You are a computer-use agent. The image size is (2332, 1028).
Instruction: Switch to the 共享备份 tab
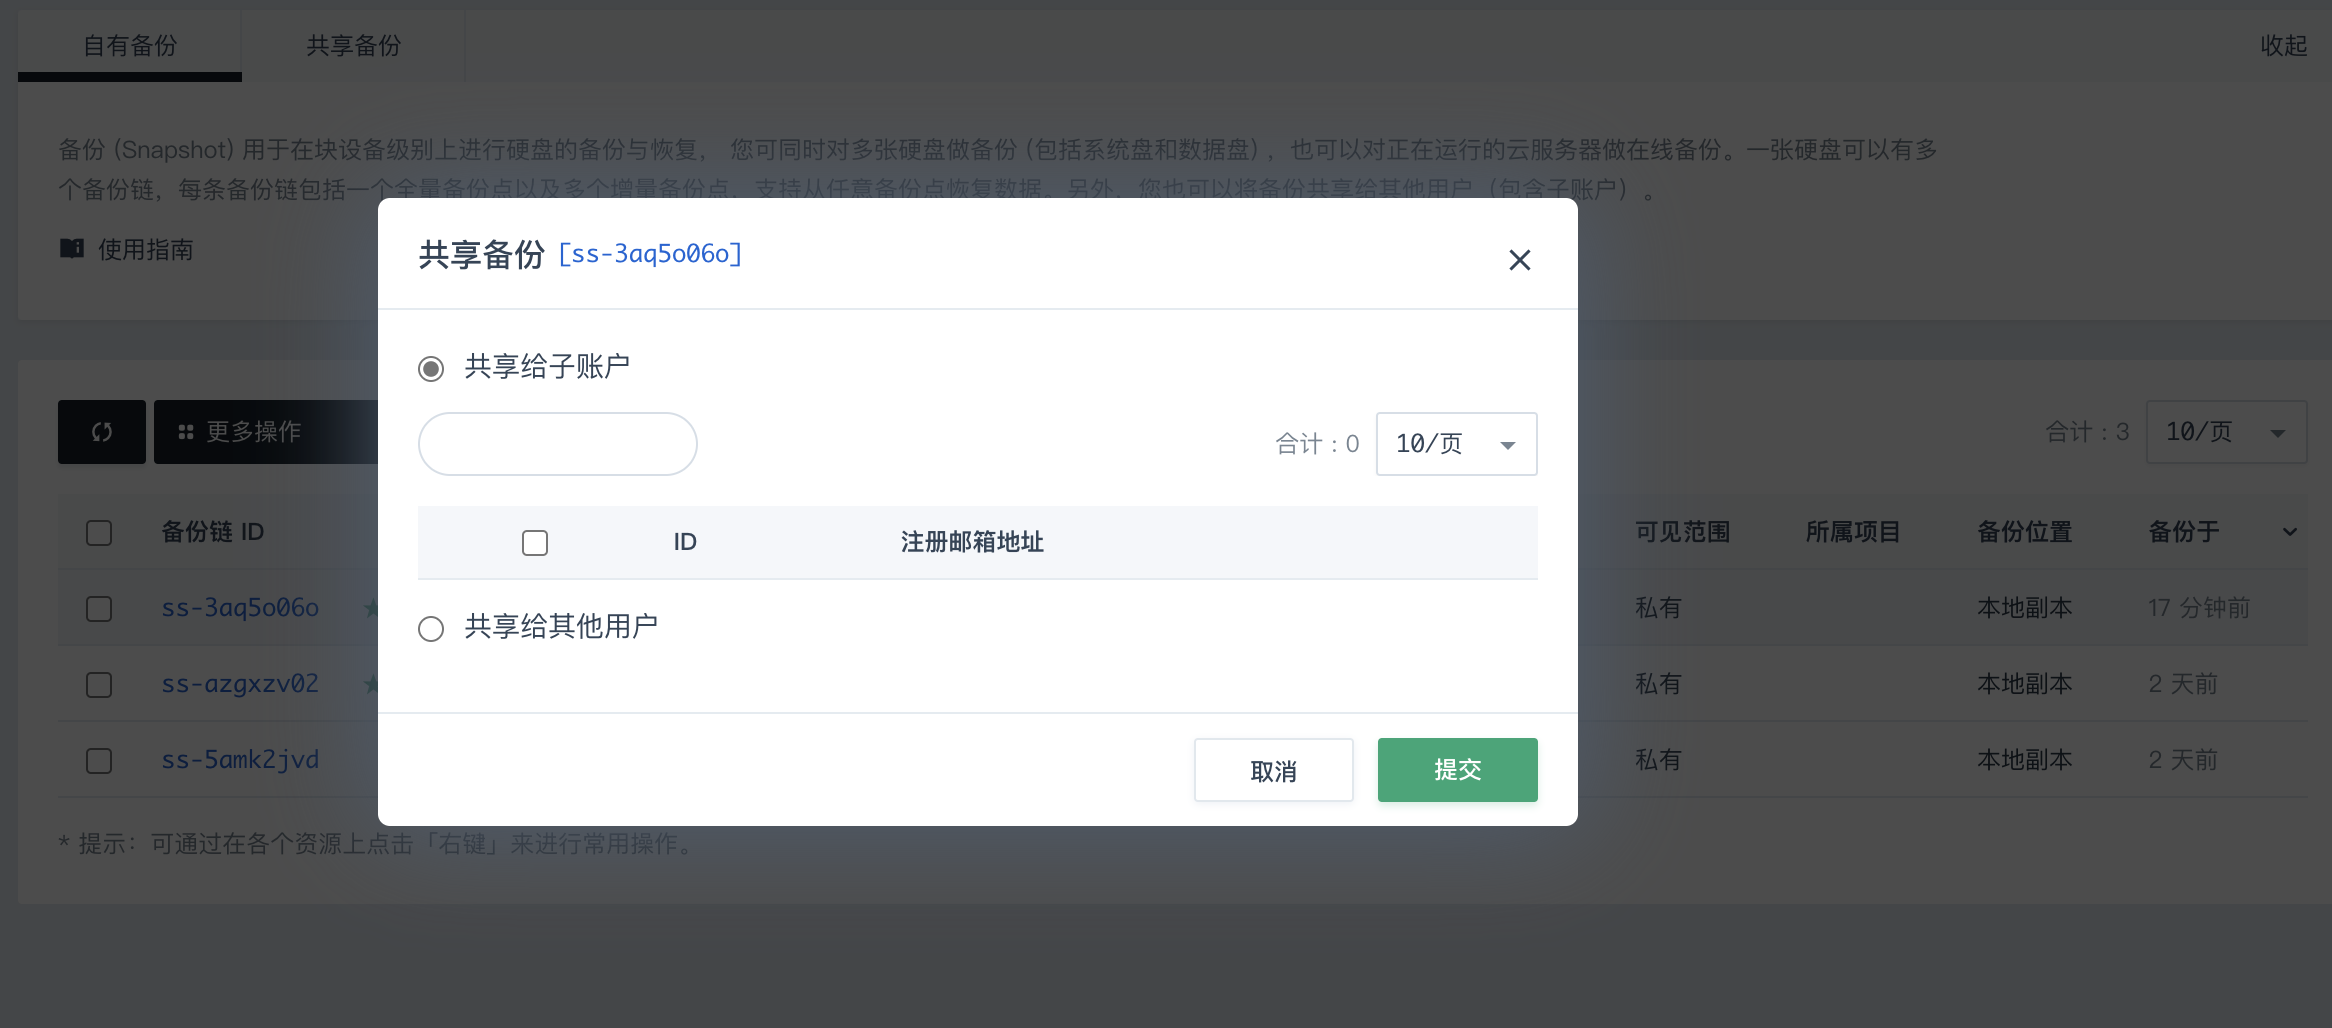click(352, 45)
